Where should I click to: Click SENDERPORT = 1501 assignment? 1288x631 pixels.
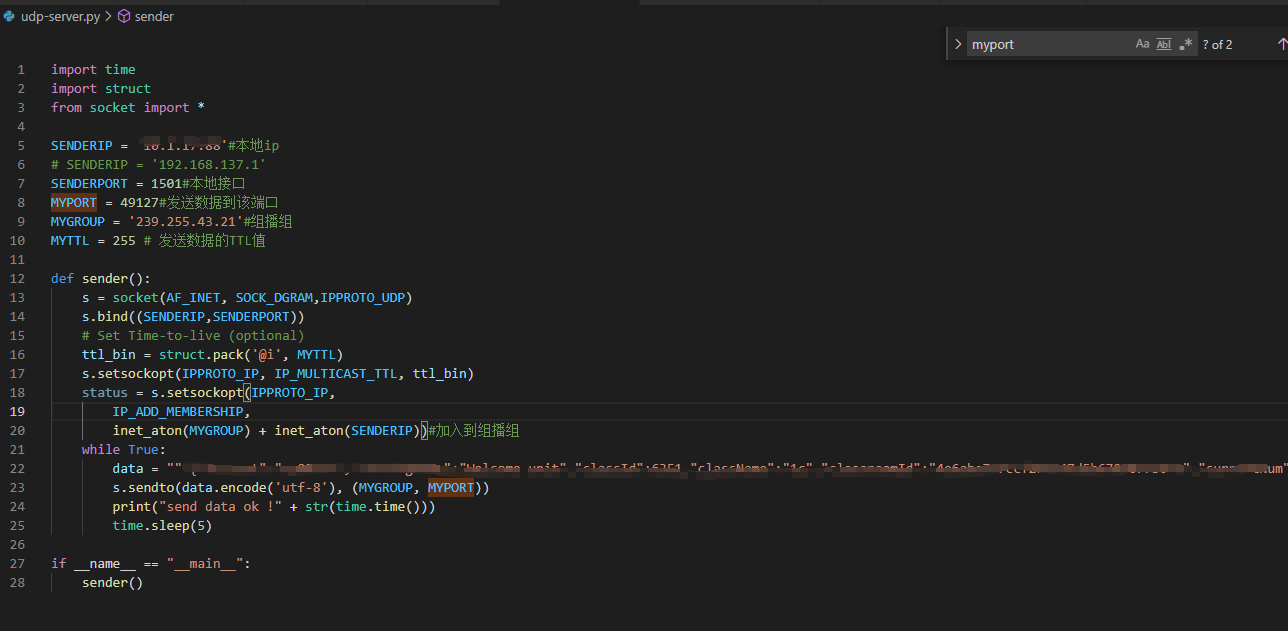point(116,183)
